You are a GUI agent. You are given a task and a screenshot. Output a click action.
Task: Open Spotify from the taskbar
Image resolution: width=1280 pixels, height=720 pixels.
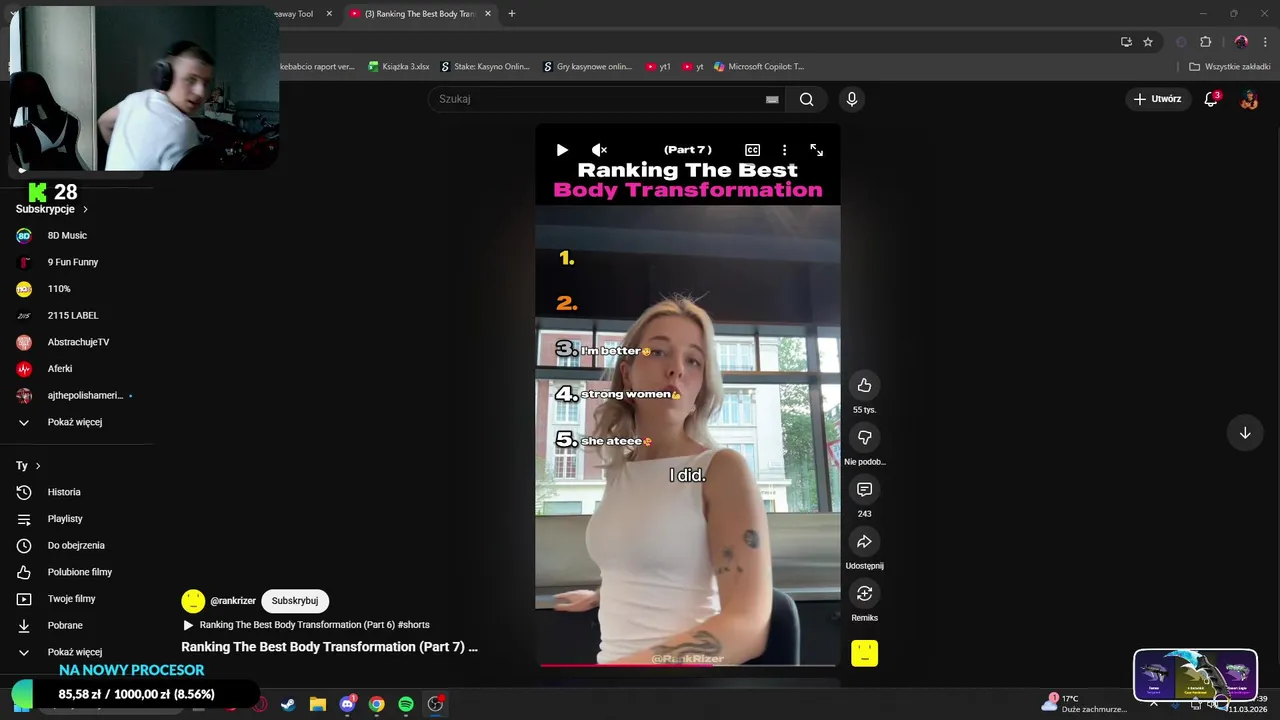tap(405, 704)
